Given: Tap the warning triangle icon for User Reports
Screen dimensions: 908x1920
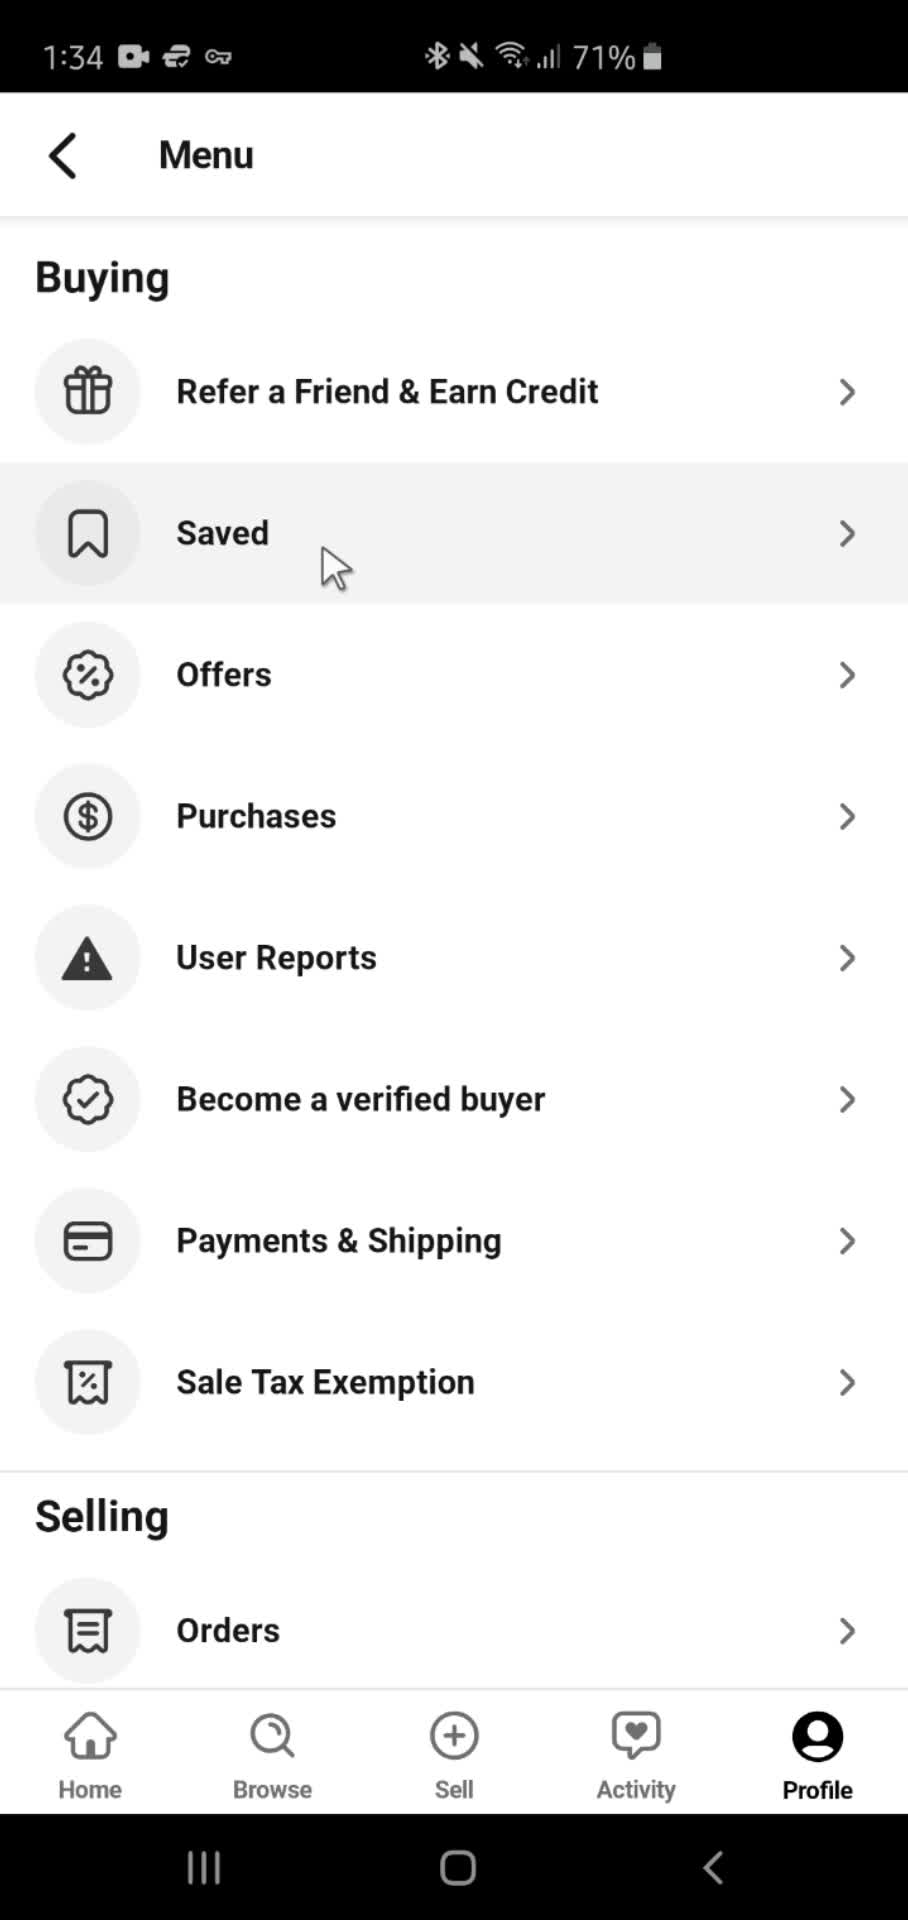Looking at the screenshot, I should (88, 958).
